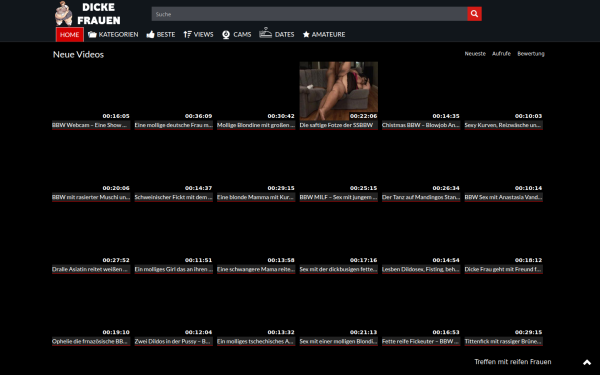Open video titled 'BBW Webcam – Eine Show ...'
The image size is (600, 375).
91,125
